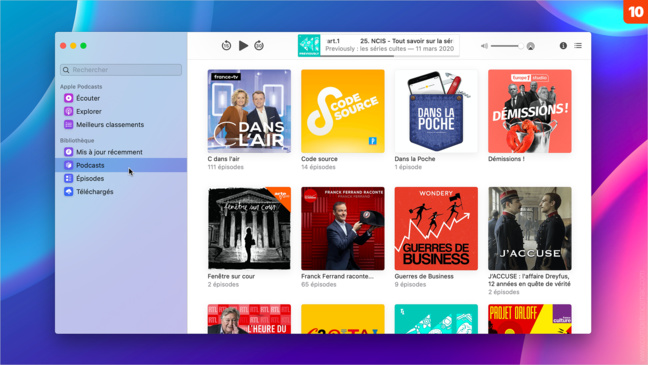Start playback with the play button
Screen dimensions: 648x365
click(243, 45)
